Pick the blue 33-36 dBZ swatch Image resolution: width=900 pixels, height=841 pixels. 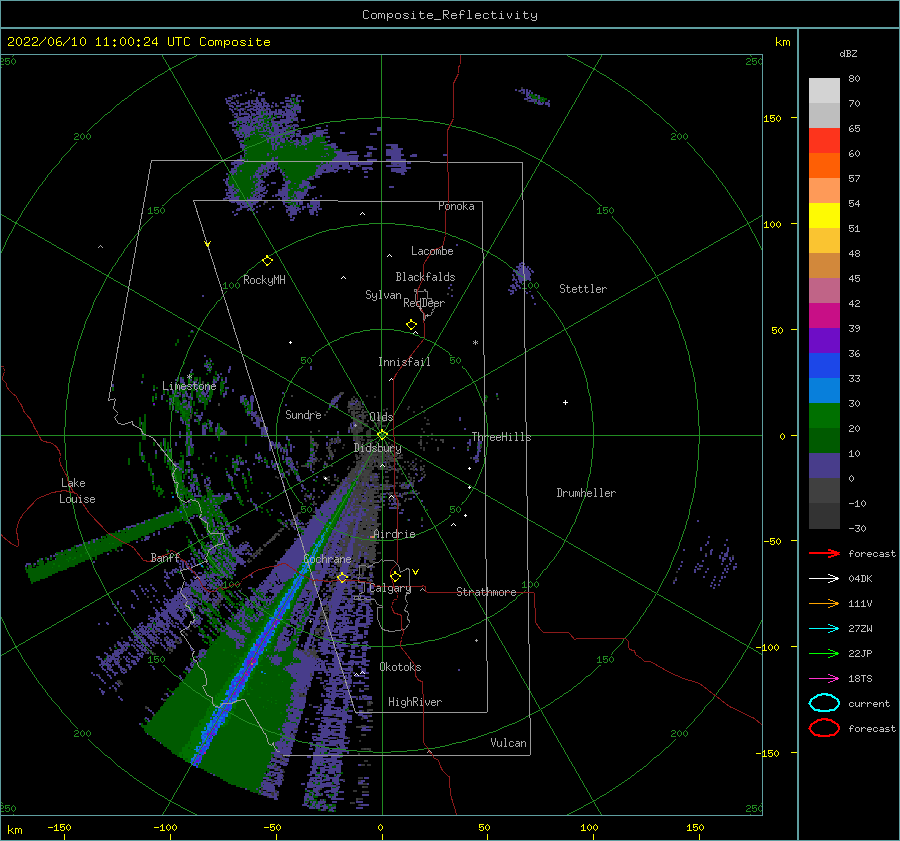pyautogui.click(x=824, y=366)
